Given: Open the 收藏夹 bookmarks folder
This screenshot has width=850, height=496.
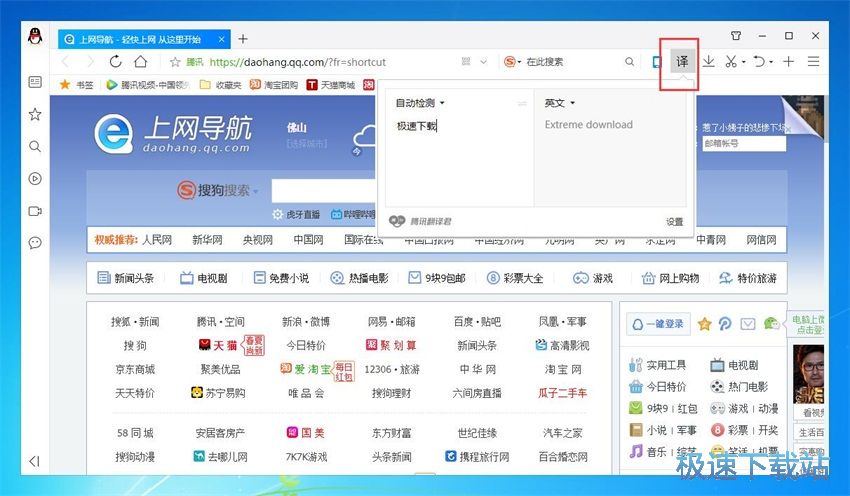Looking at the screenshot, I should point(221,85).
